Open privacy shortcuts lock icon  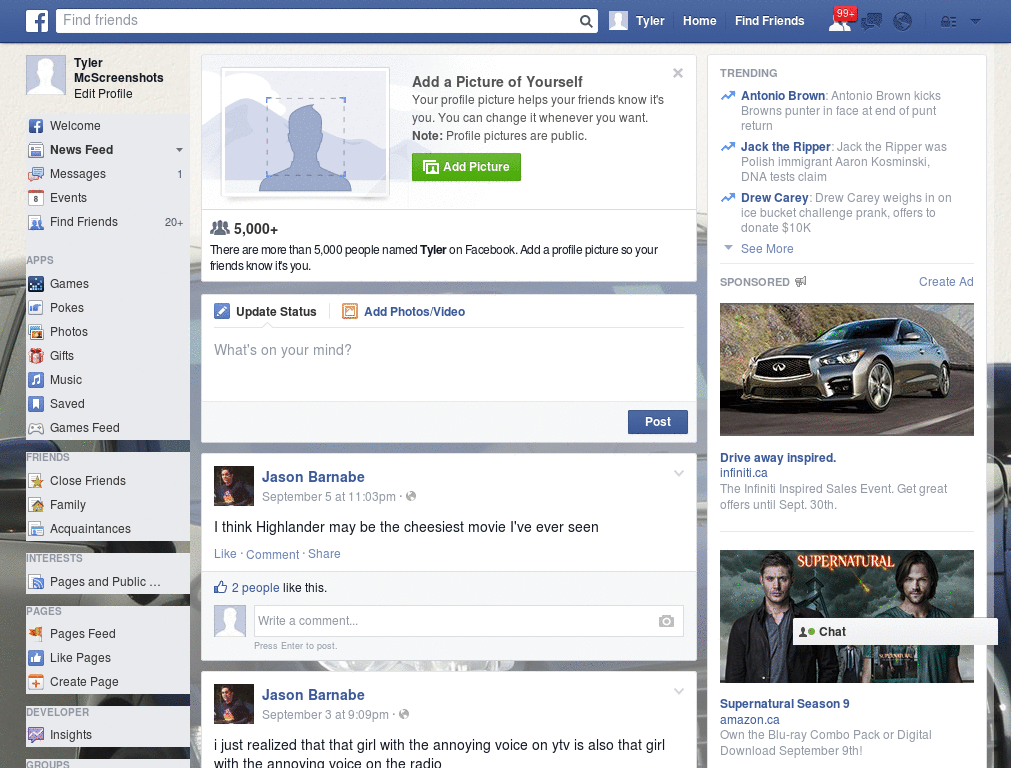coord(948,22)
